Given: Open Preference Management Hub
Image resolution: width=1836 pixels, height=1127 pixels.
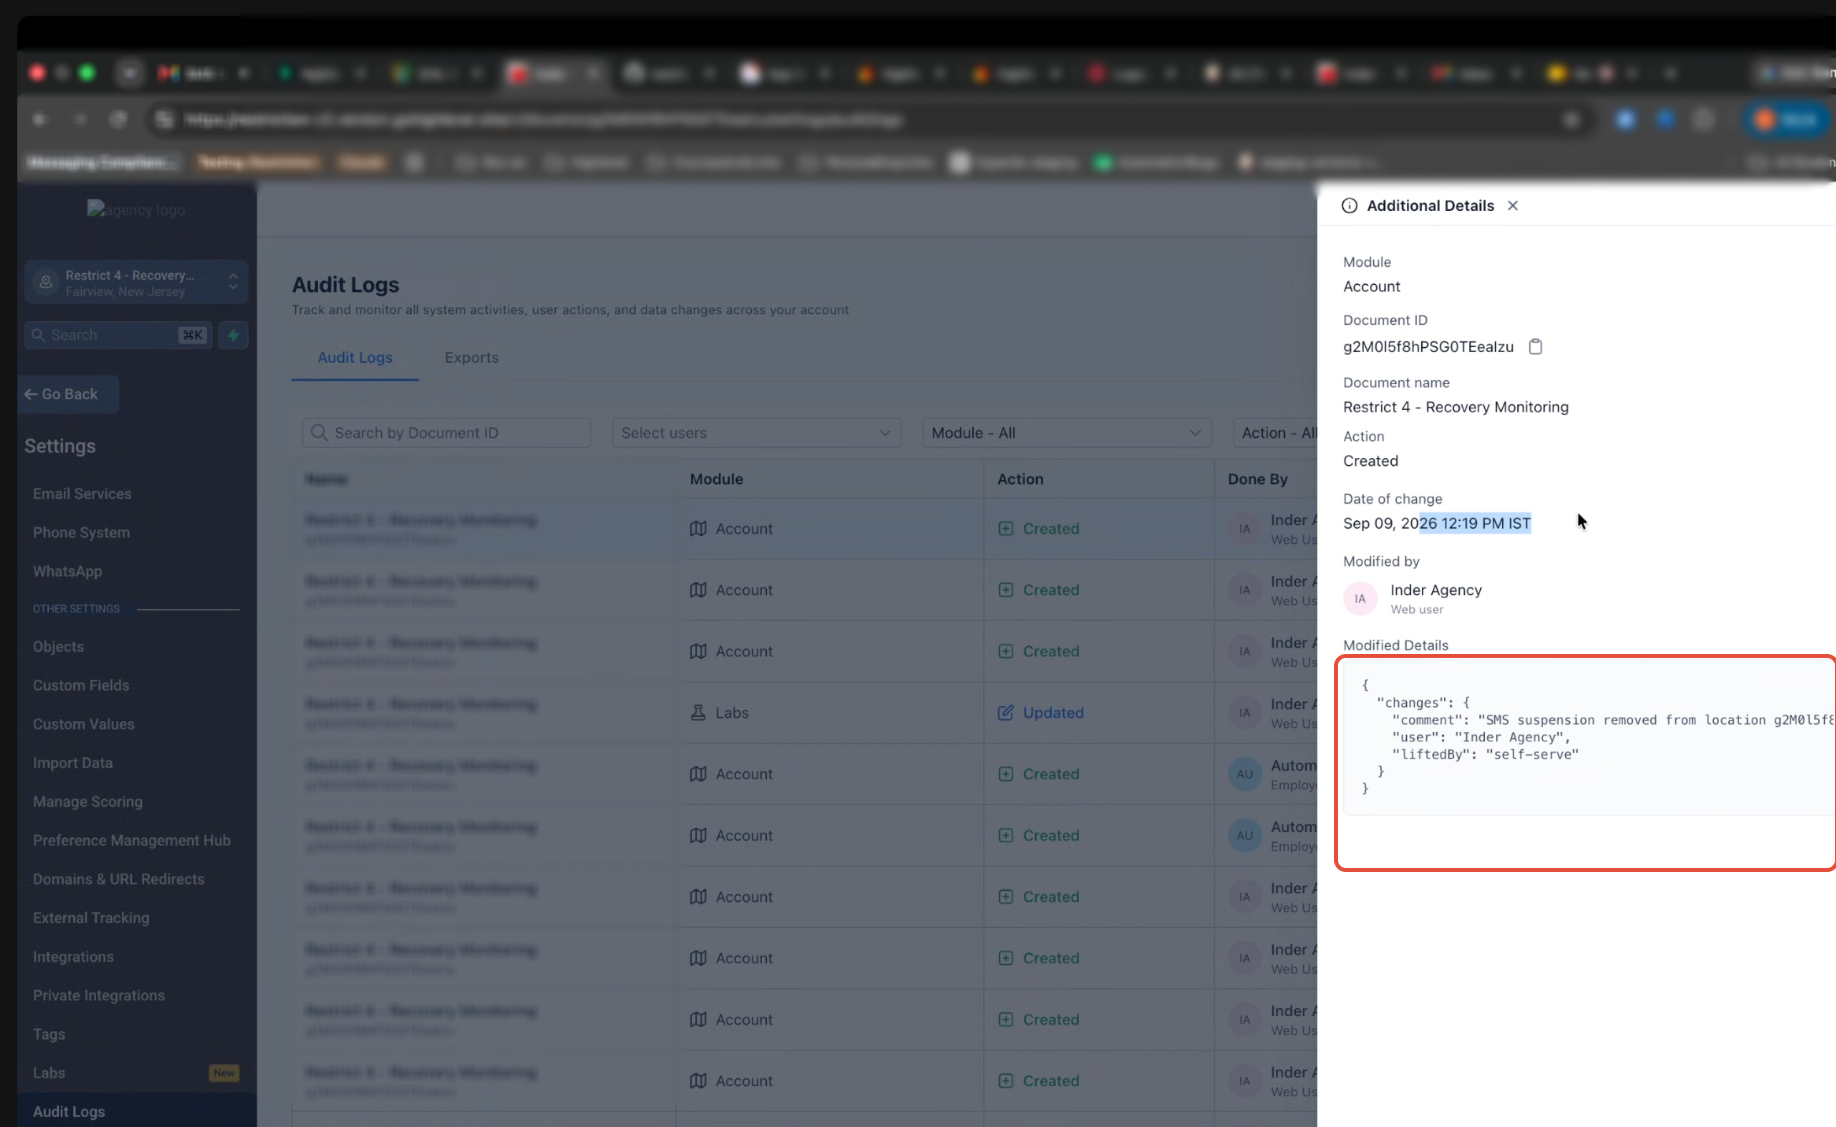Looking at the screenshot, I should coord(131,841).
